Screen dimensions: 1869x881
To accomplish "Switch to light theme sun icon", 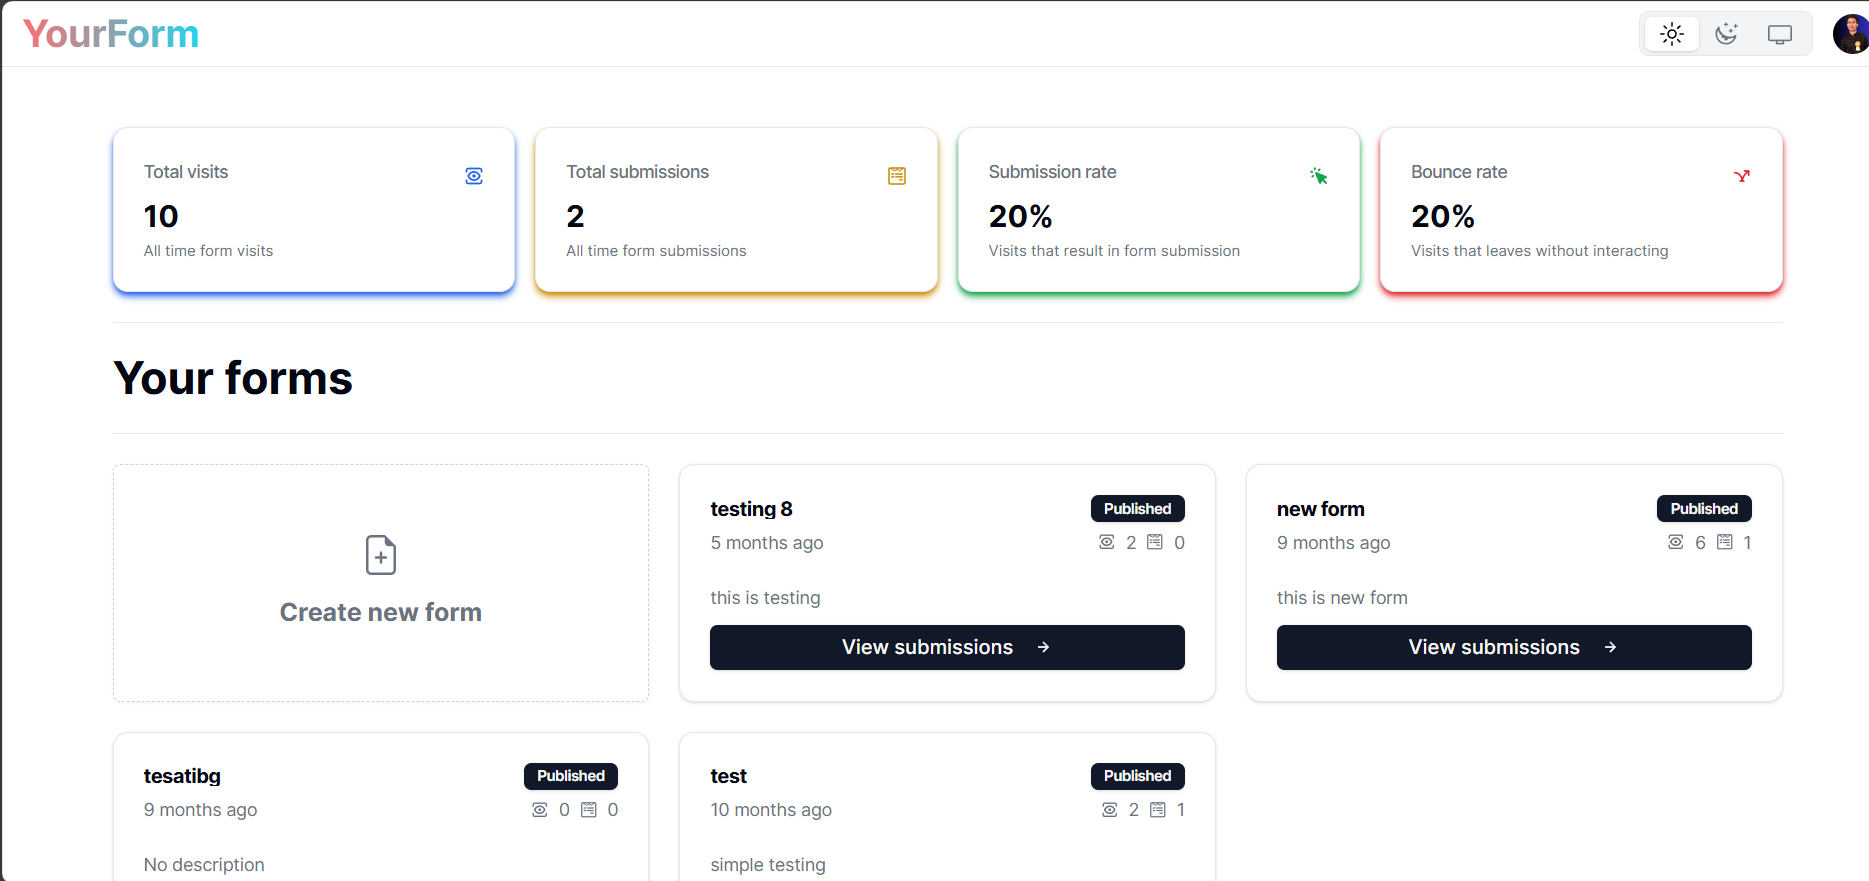I will click(x=1671, y=34).
